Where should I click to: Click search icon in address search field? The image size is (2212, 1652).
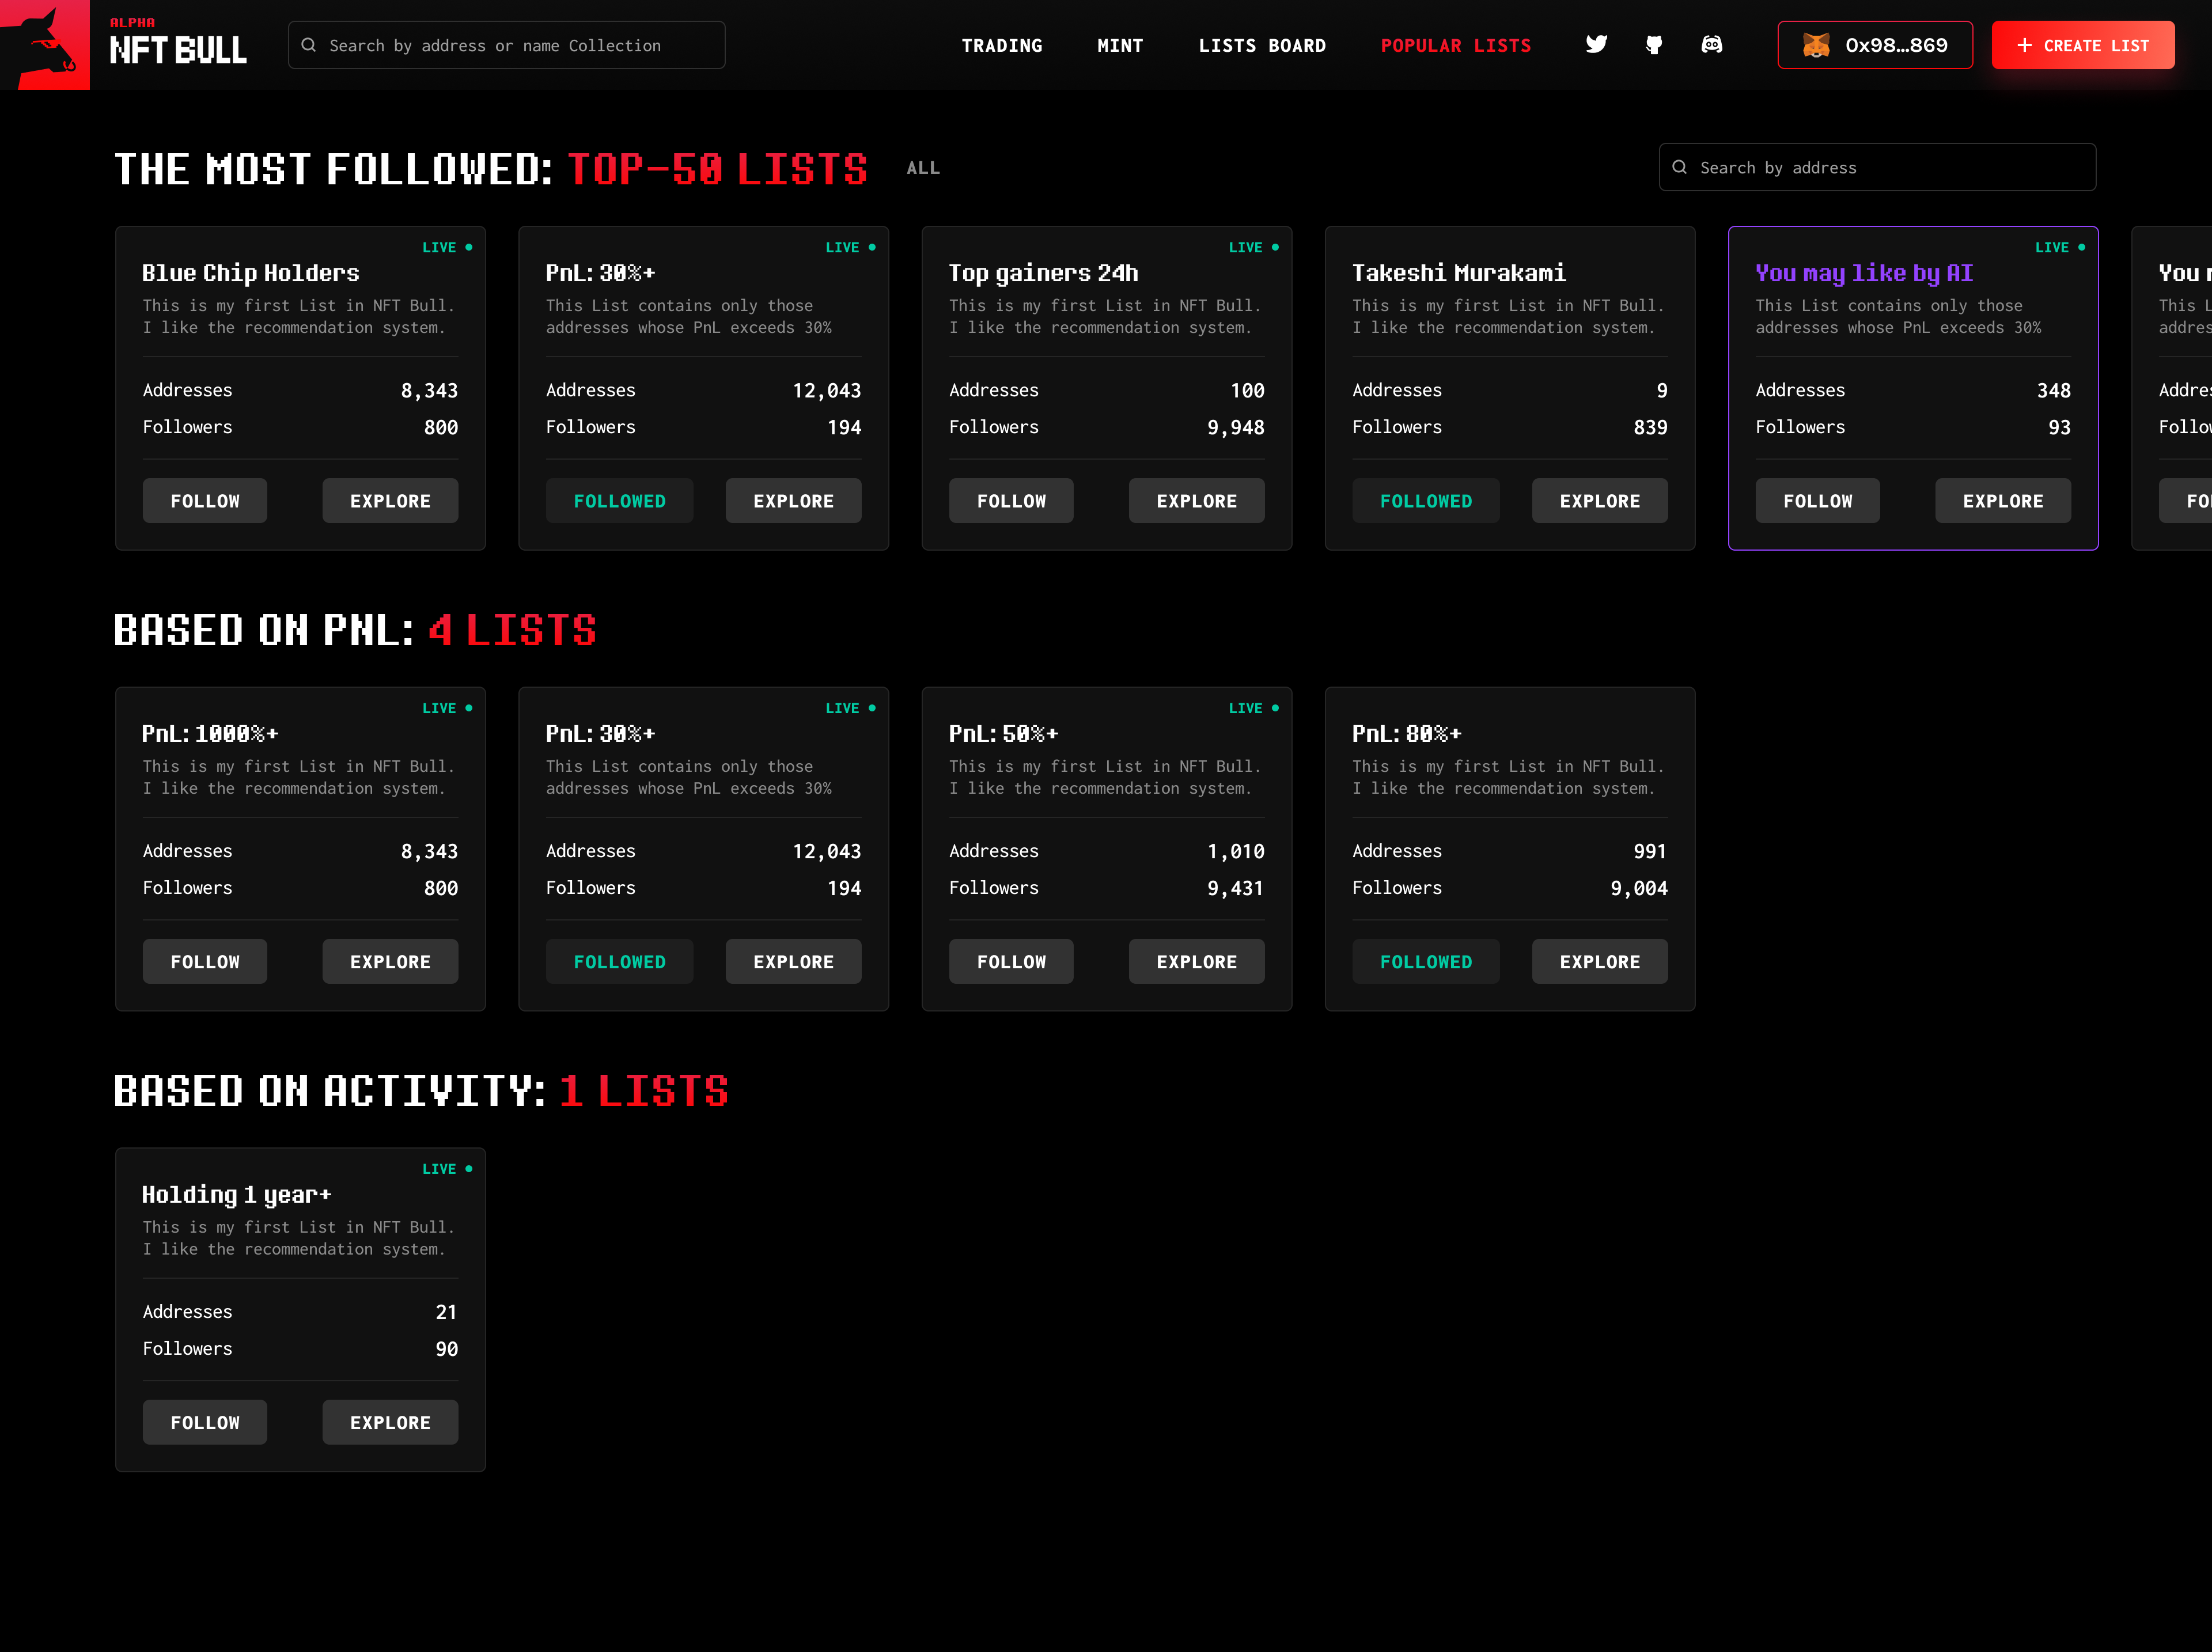coord(1680,168)
